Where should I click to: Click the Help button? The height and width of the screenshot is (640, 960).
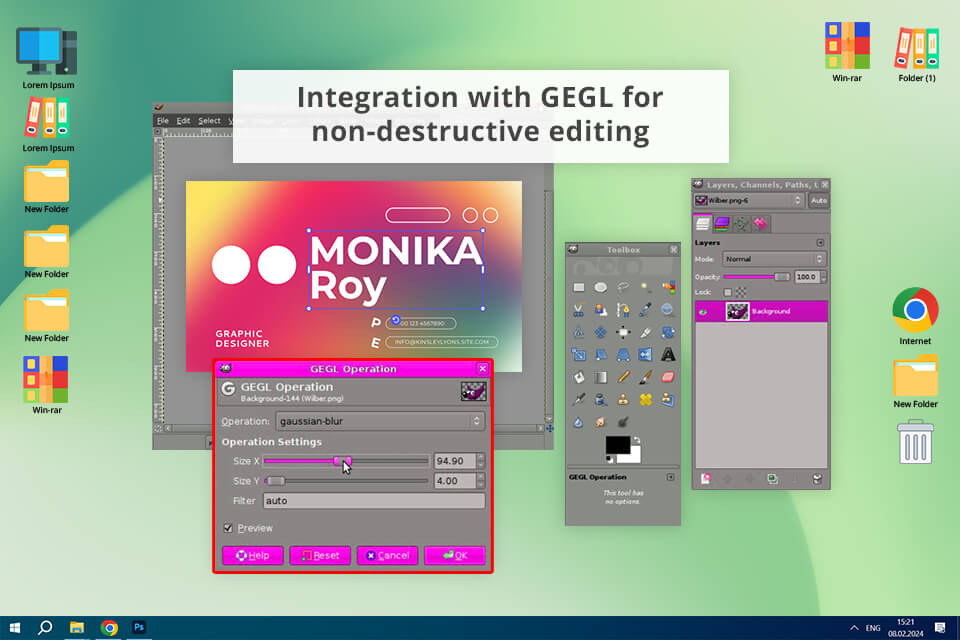[x=253, y=555]
